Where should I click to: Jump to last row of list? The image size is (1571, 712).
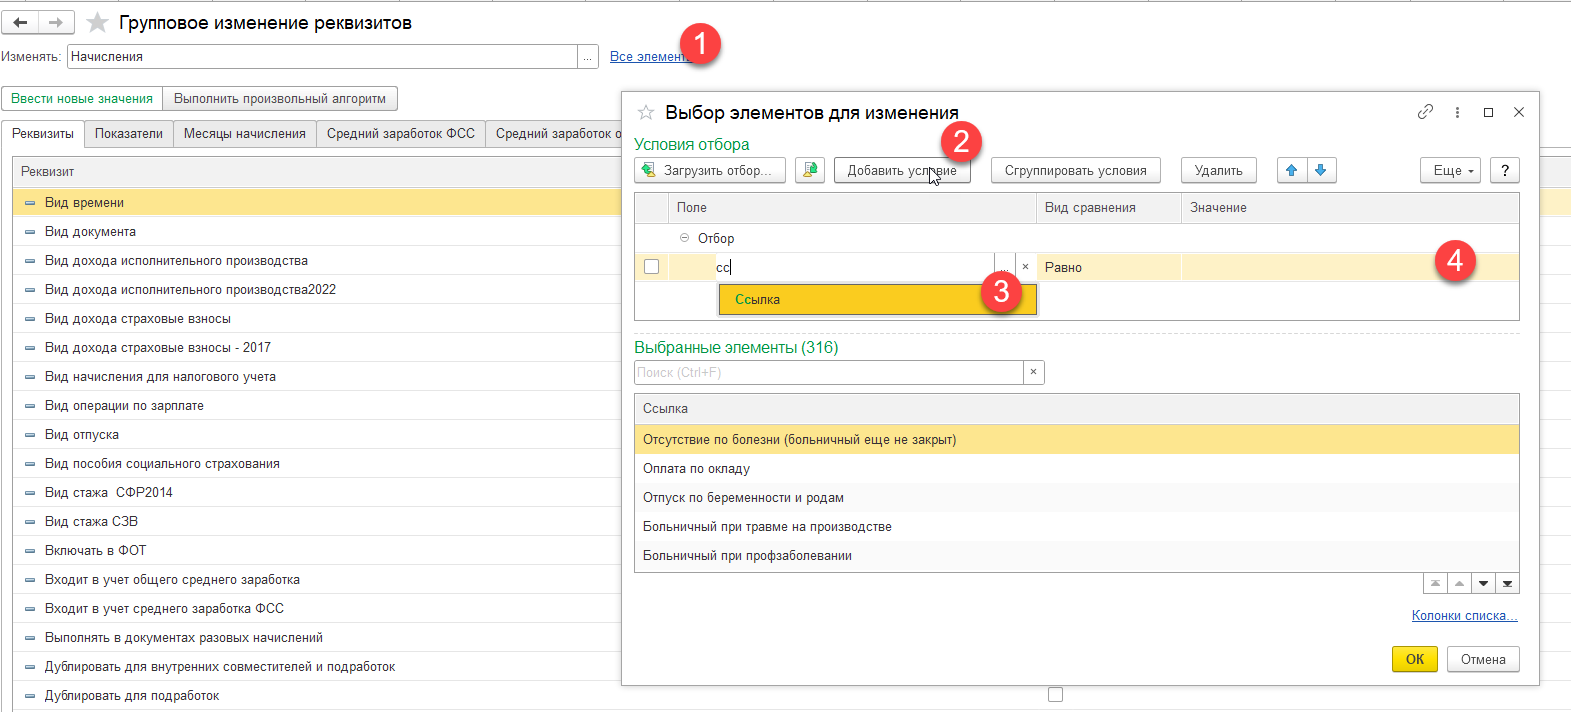tap(1507, 583)
